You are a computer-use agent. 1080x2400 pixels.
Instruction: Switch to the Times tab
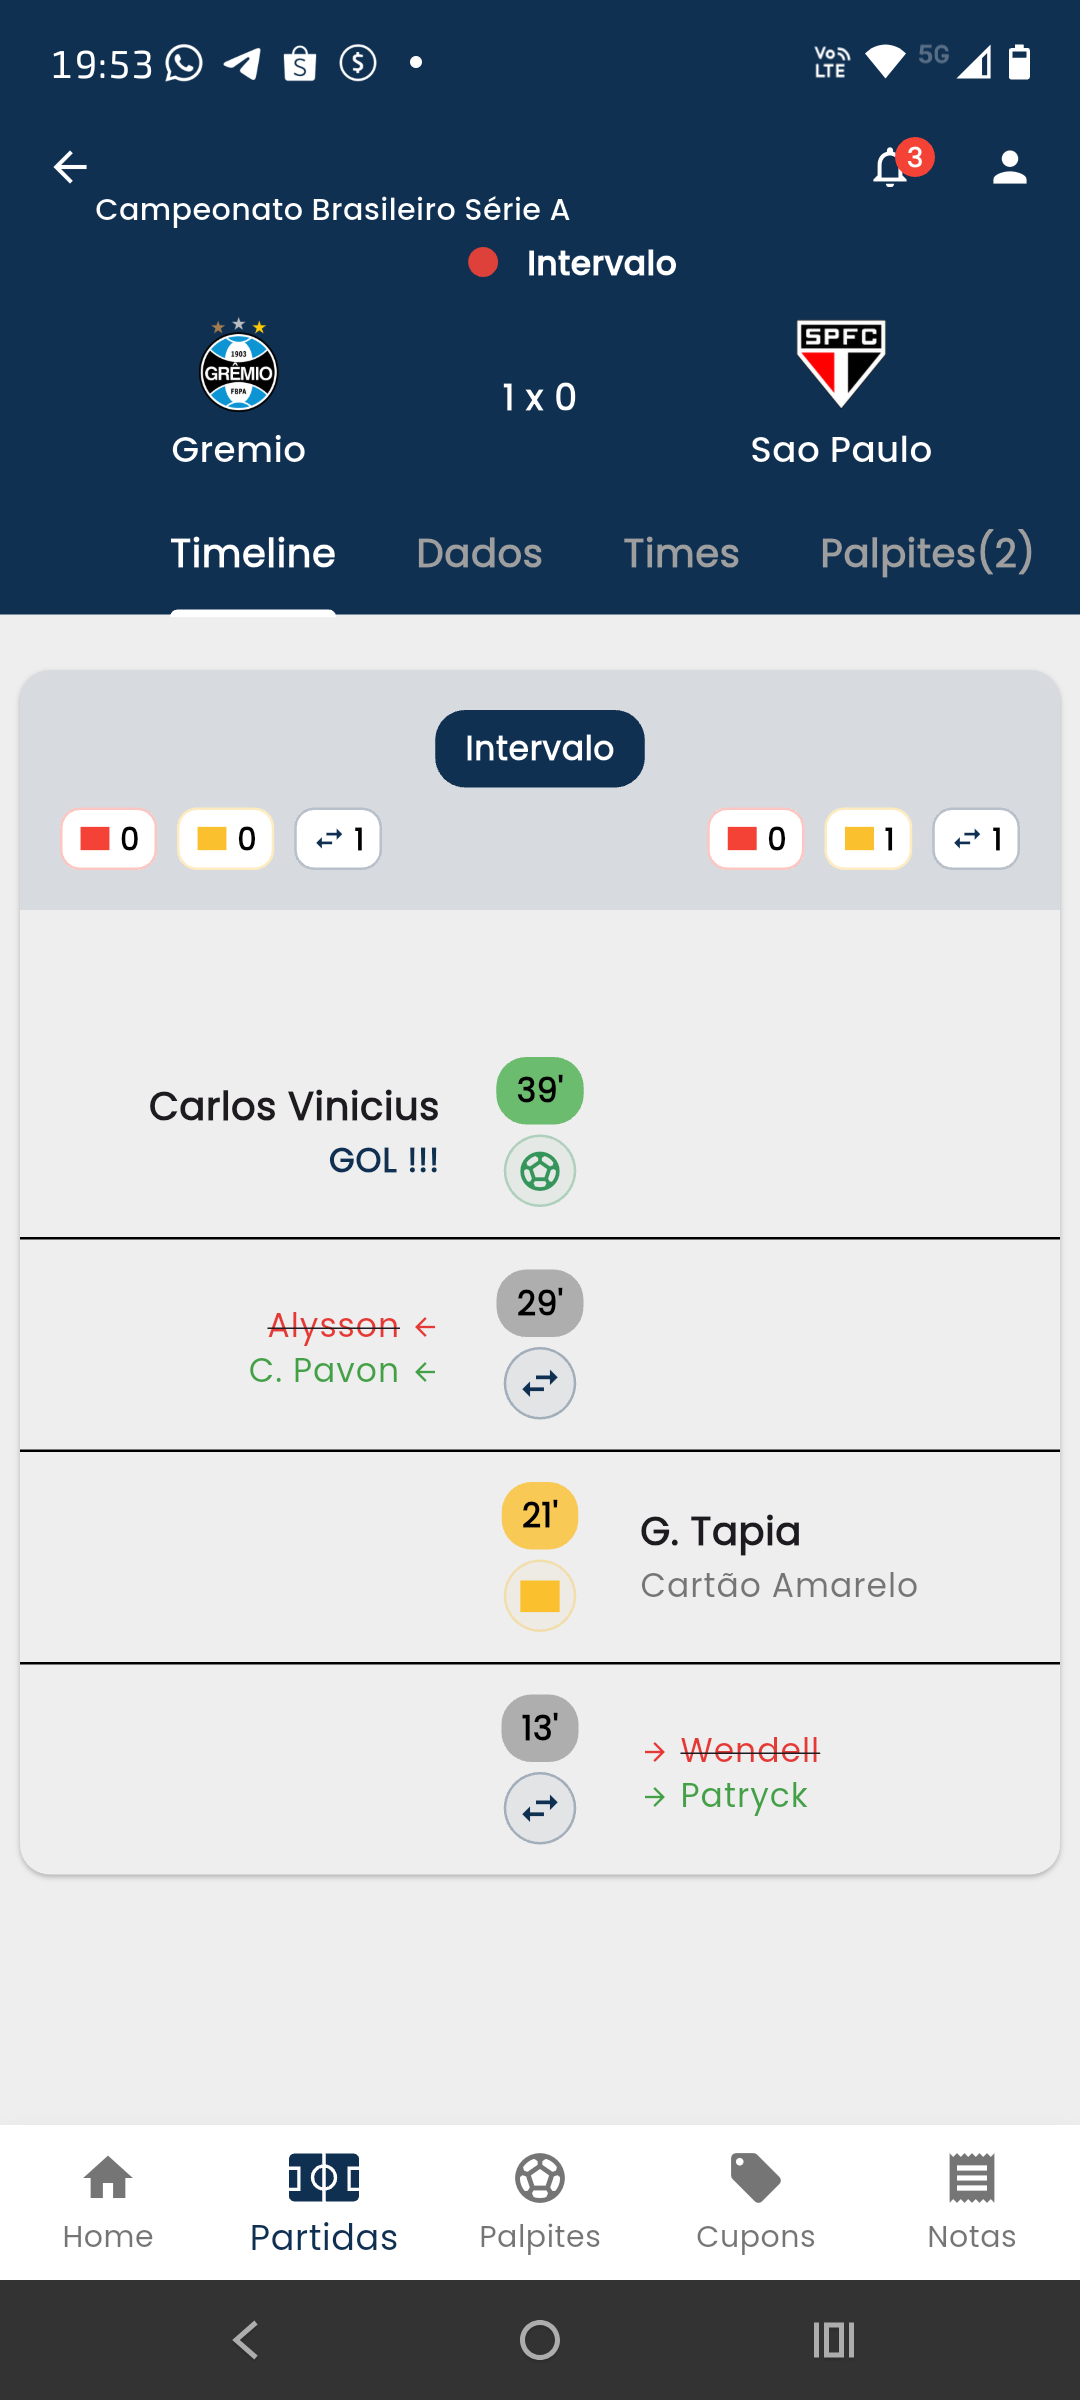[x=681, y=553]
